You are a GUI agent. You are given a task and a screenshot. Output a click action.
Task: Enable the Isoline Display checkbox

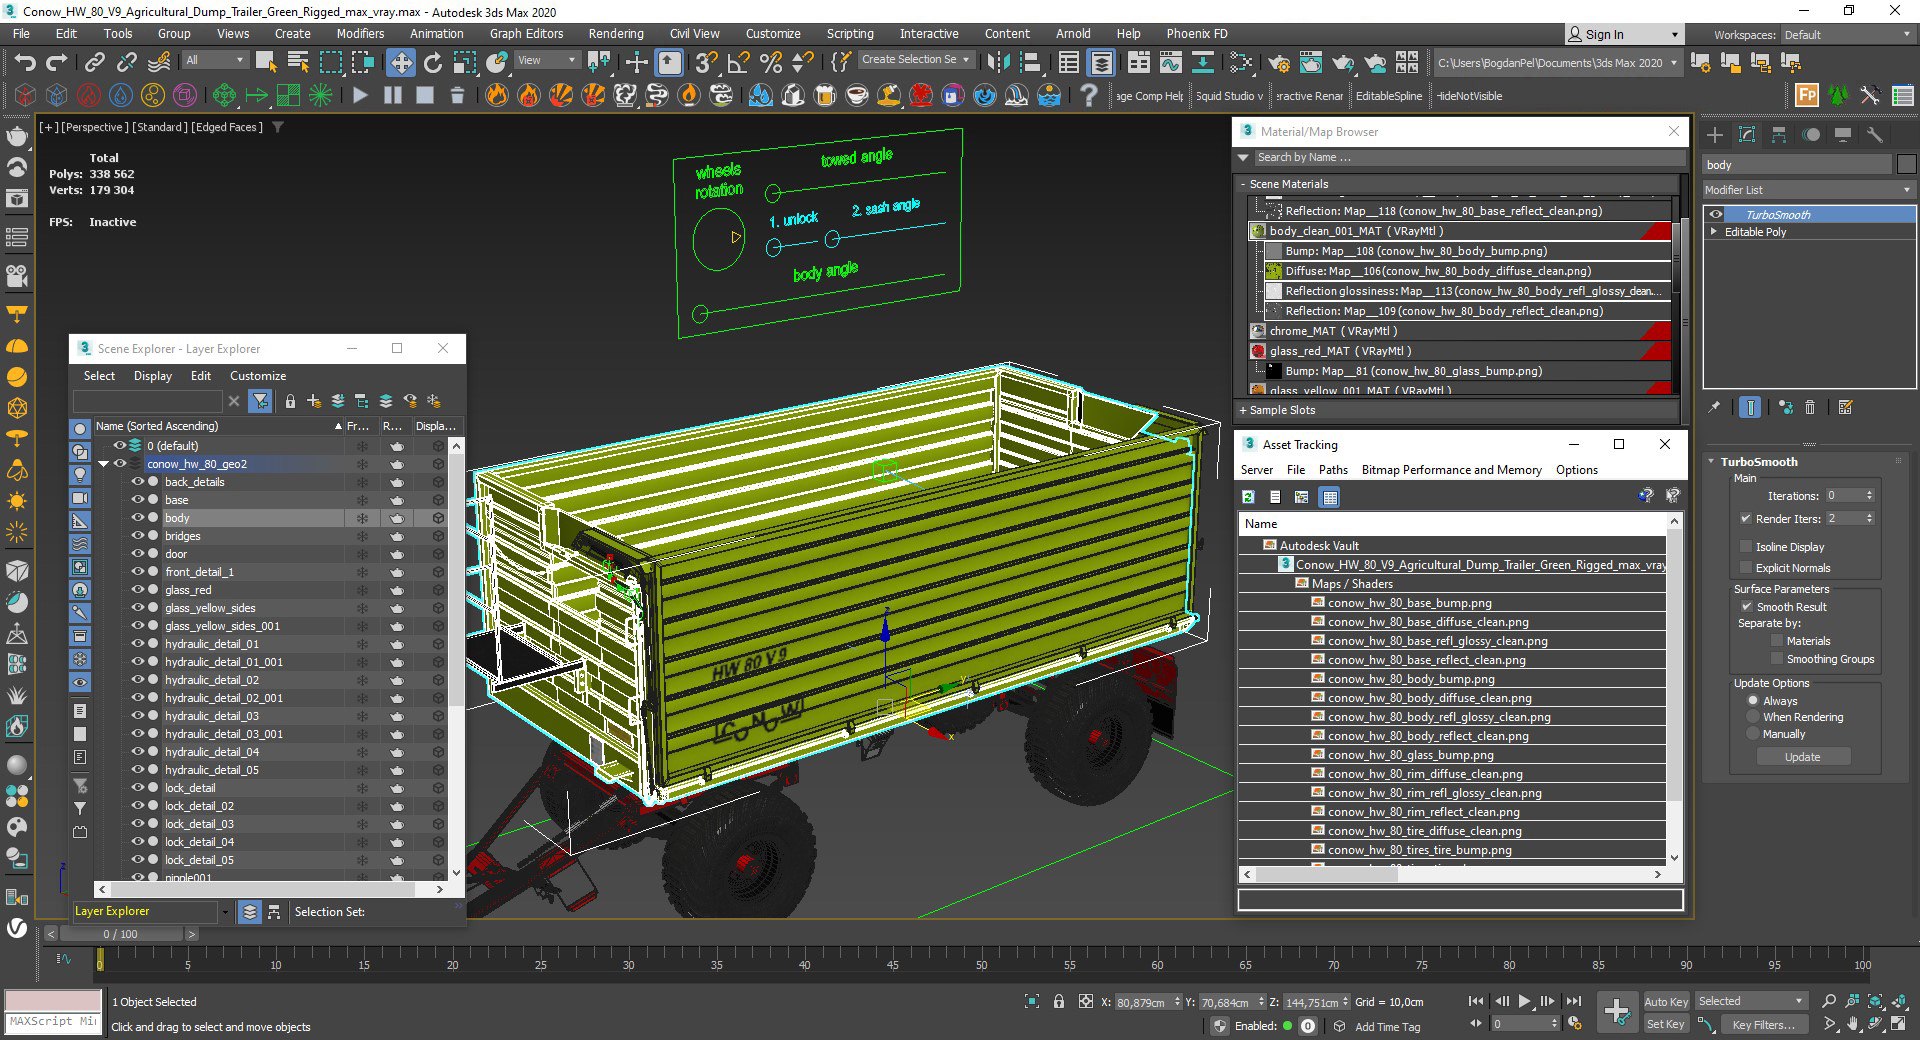coord(1745,547)
